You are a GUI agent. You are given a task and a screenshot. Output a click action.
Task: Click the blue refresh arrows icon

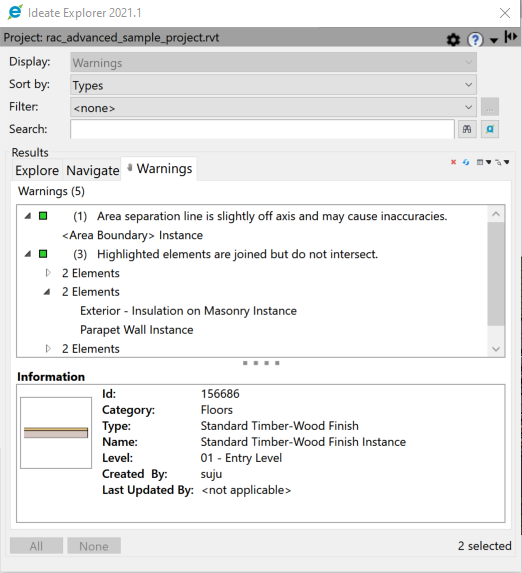(466, 162)
